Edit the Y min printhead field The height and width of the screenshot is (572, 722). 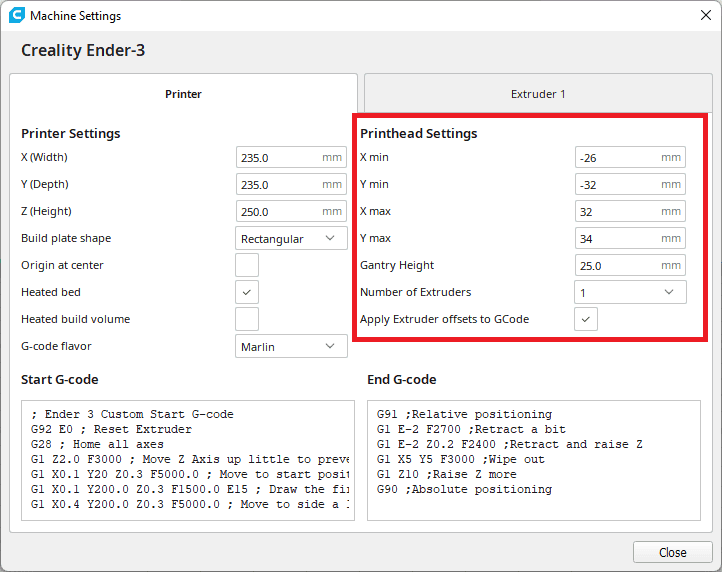click(630, 184)
